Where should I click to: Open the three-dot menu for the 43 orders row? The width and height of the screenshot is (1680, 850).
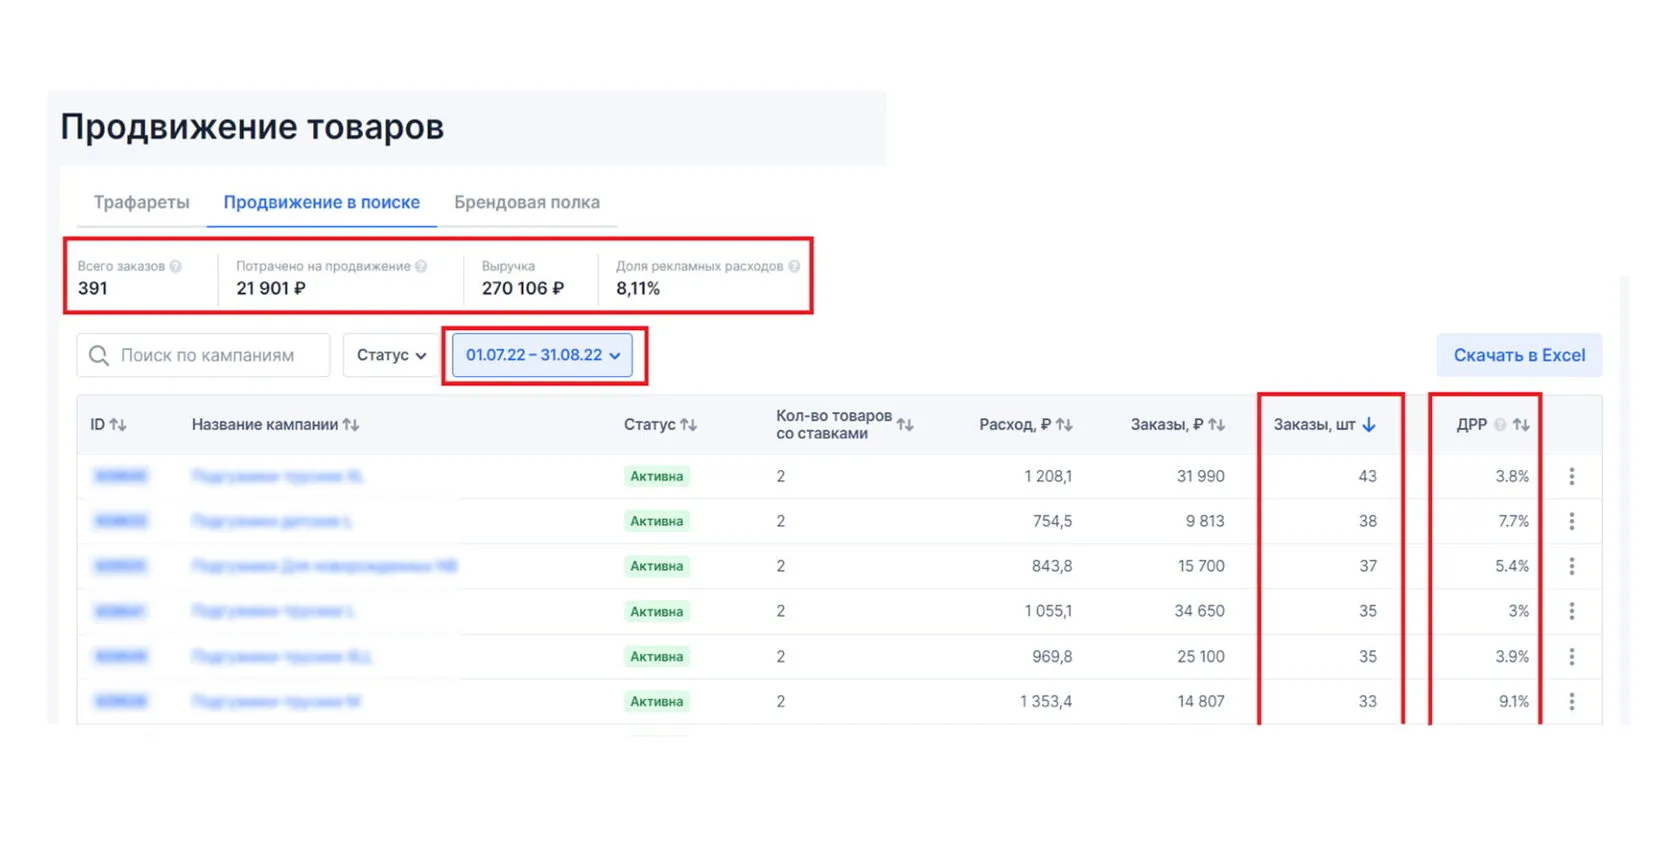click(1572, 476)
